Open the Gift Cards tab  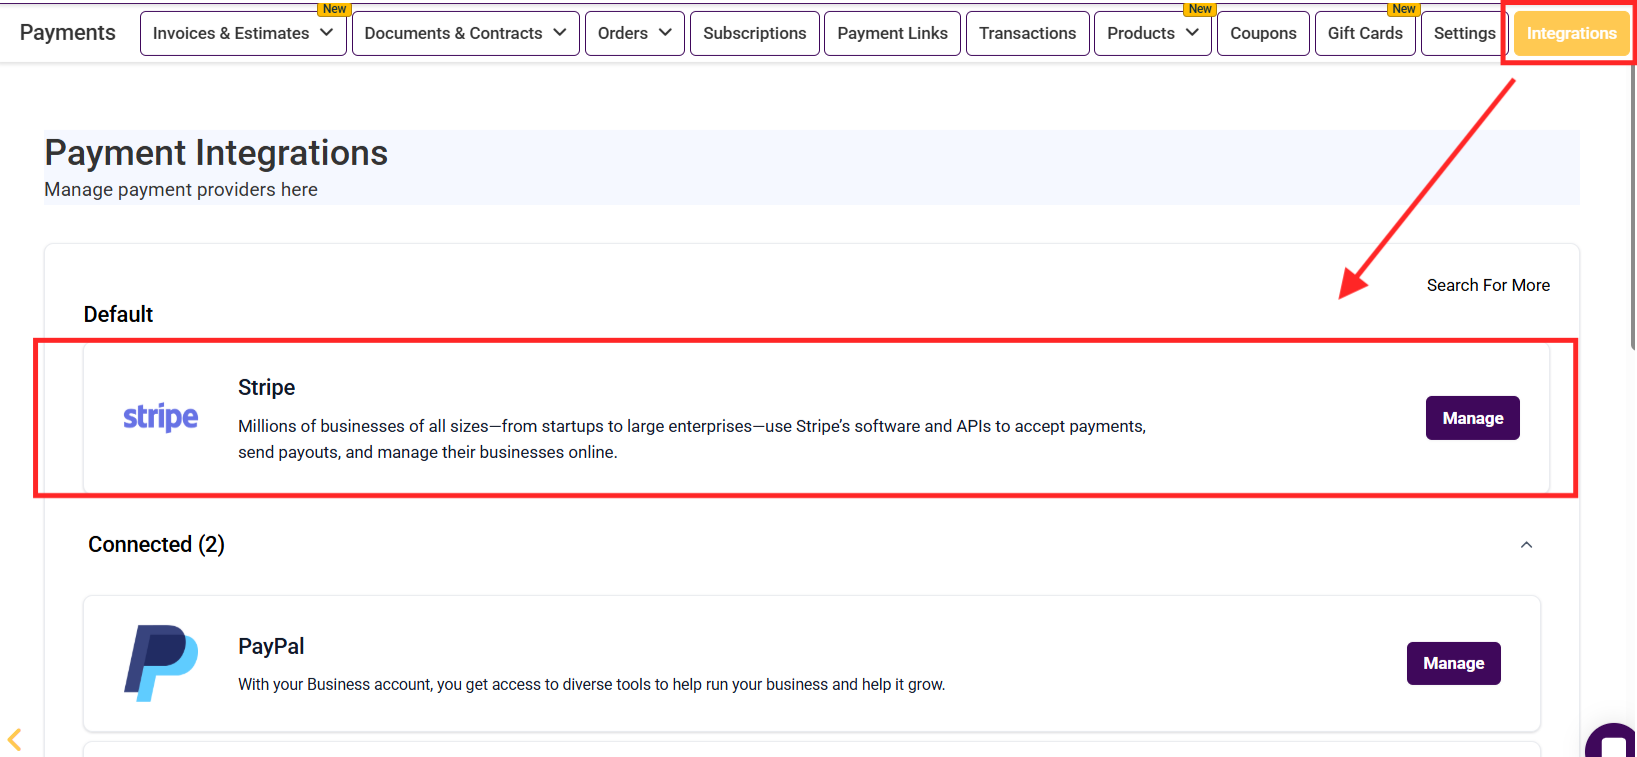tap(1365, 33)
